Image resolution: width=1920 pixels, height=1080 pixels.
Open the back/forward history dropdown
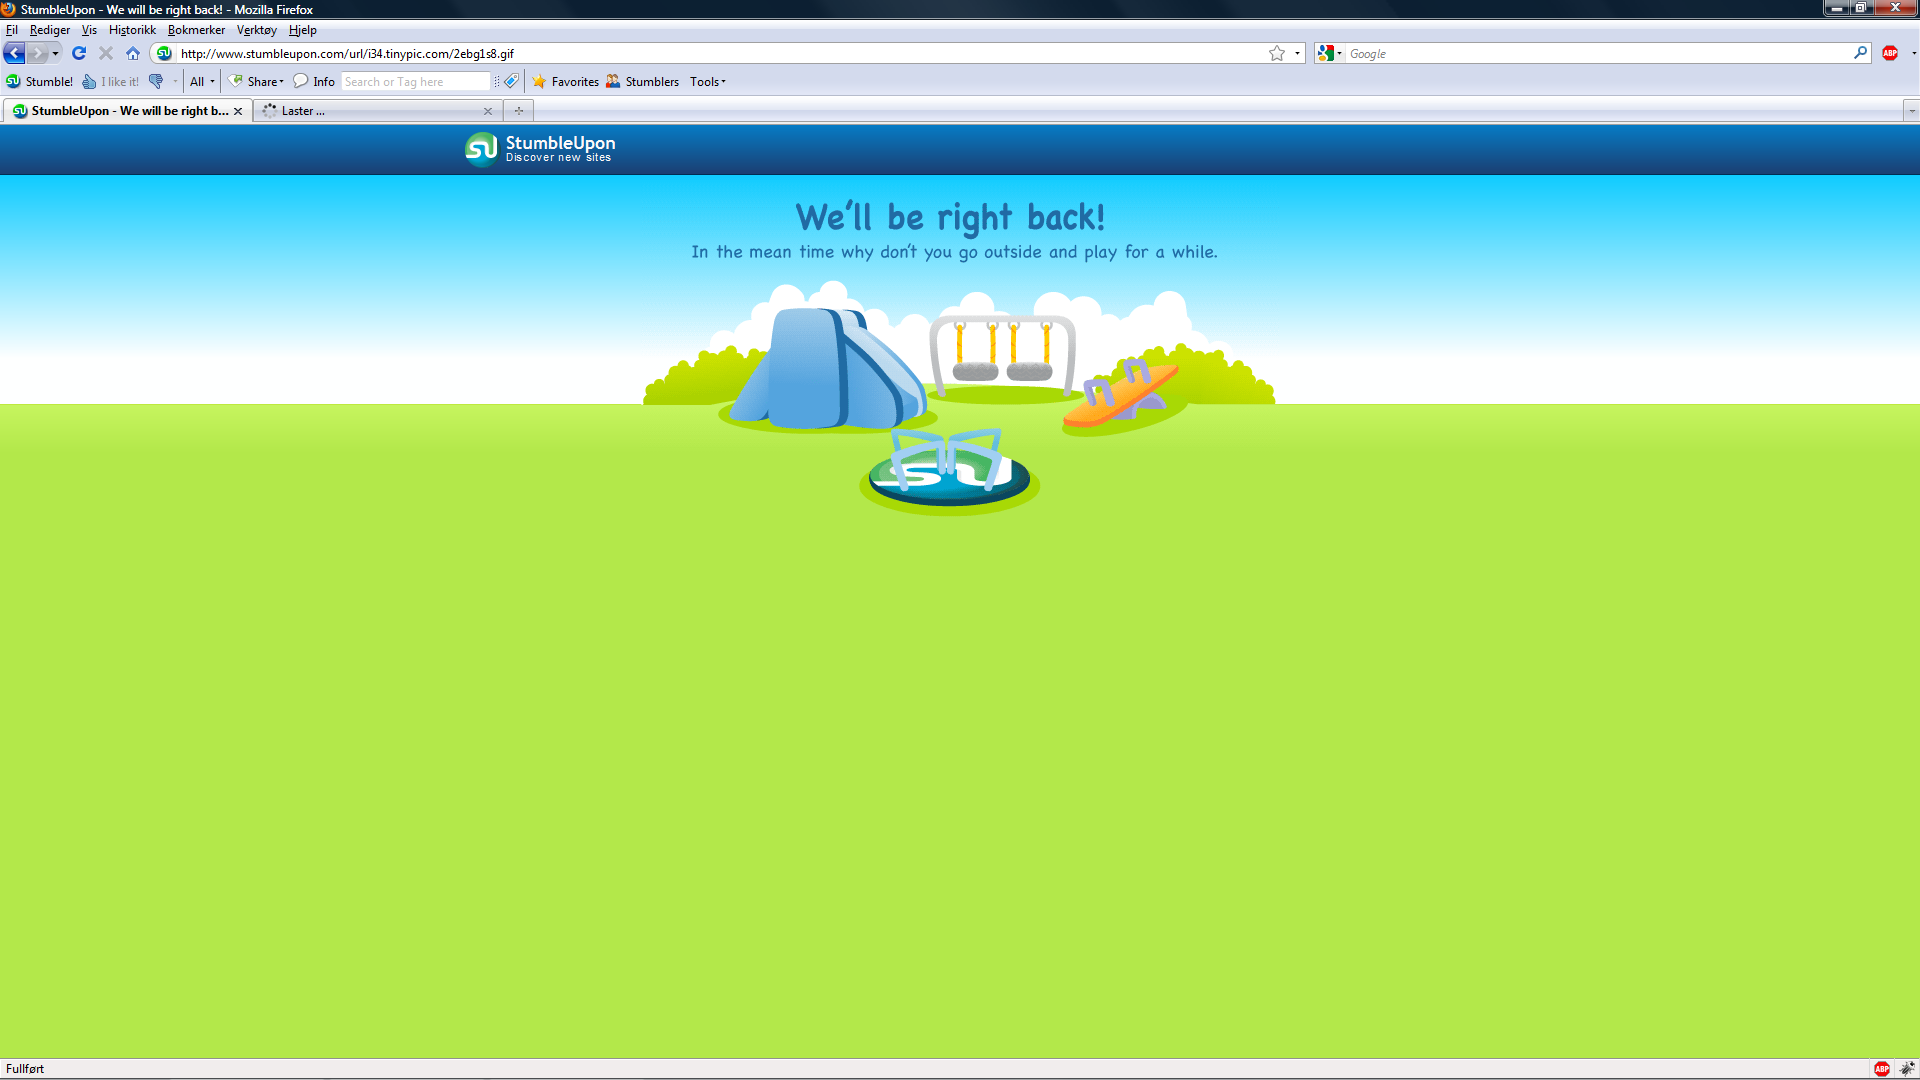56,53
